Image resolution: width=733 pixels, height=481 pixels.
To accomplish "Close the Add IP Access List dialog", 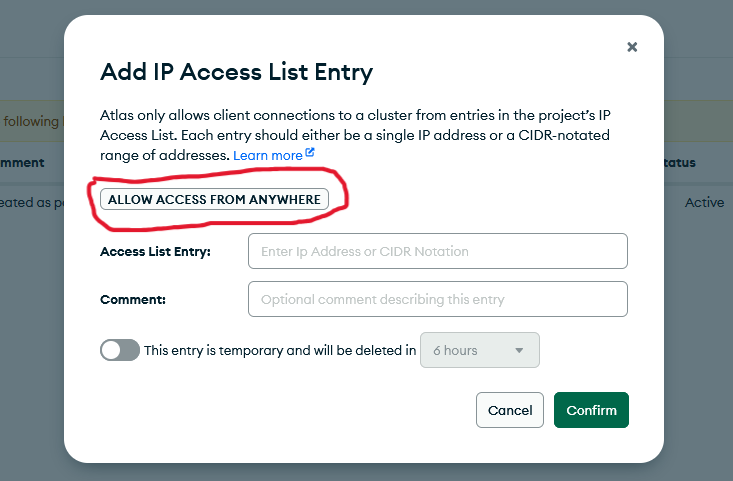I will (632, 47).
